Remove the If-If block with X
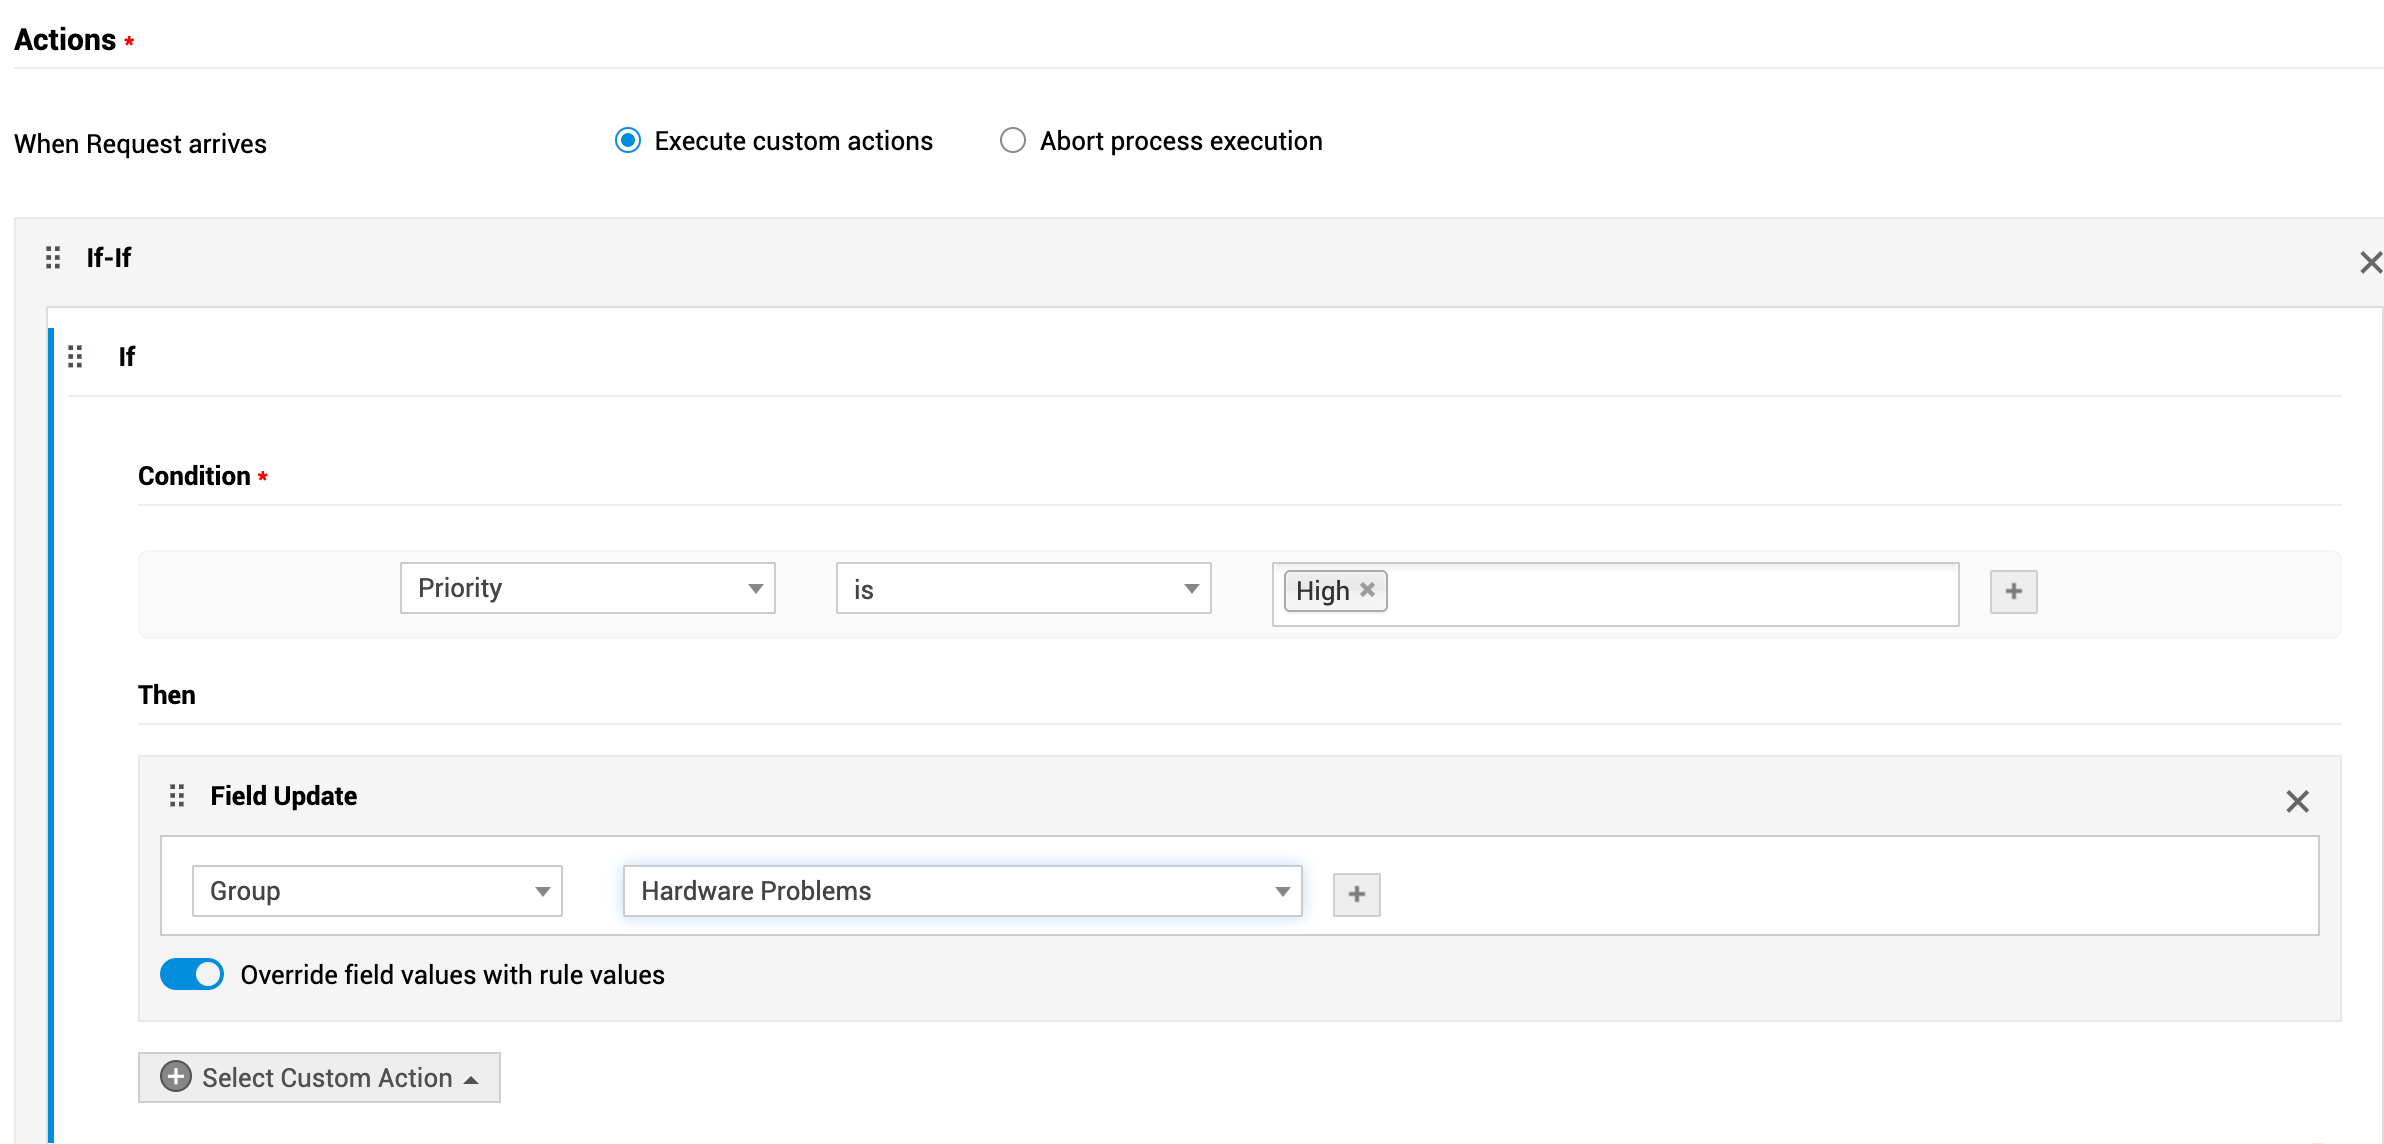 point(2370,263)
